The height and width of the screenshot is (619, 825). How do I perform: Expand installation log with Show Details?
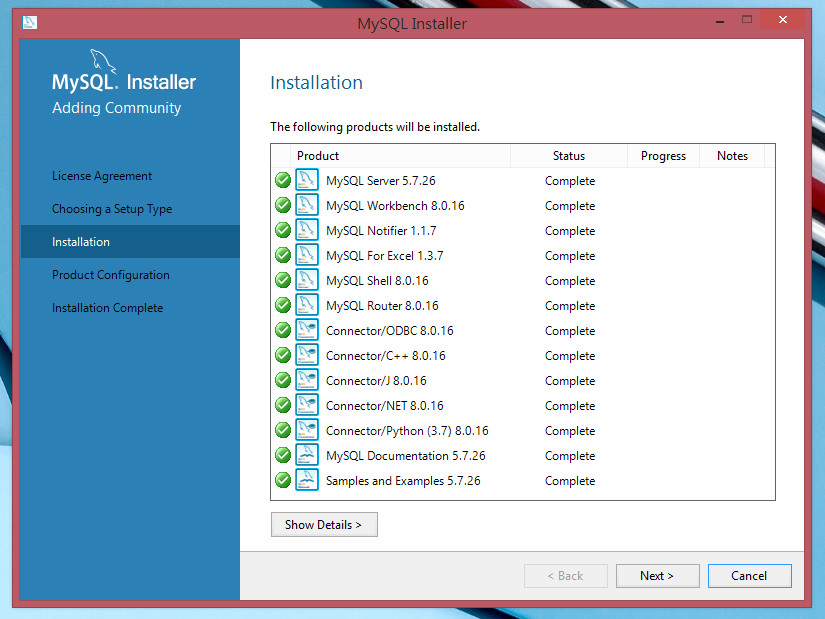[x=324, y=525]
